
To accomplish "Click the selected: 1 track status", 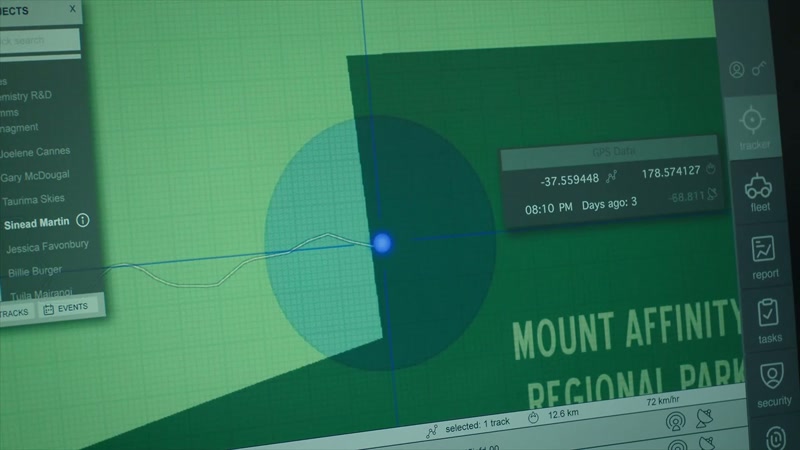I will tap(478, 424).
